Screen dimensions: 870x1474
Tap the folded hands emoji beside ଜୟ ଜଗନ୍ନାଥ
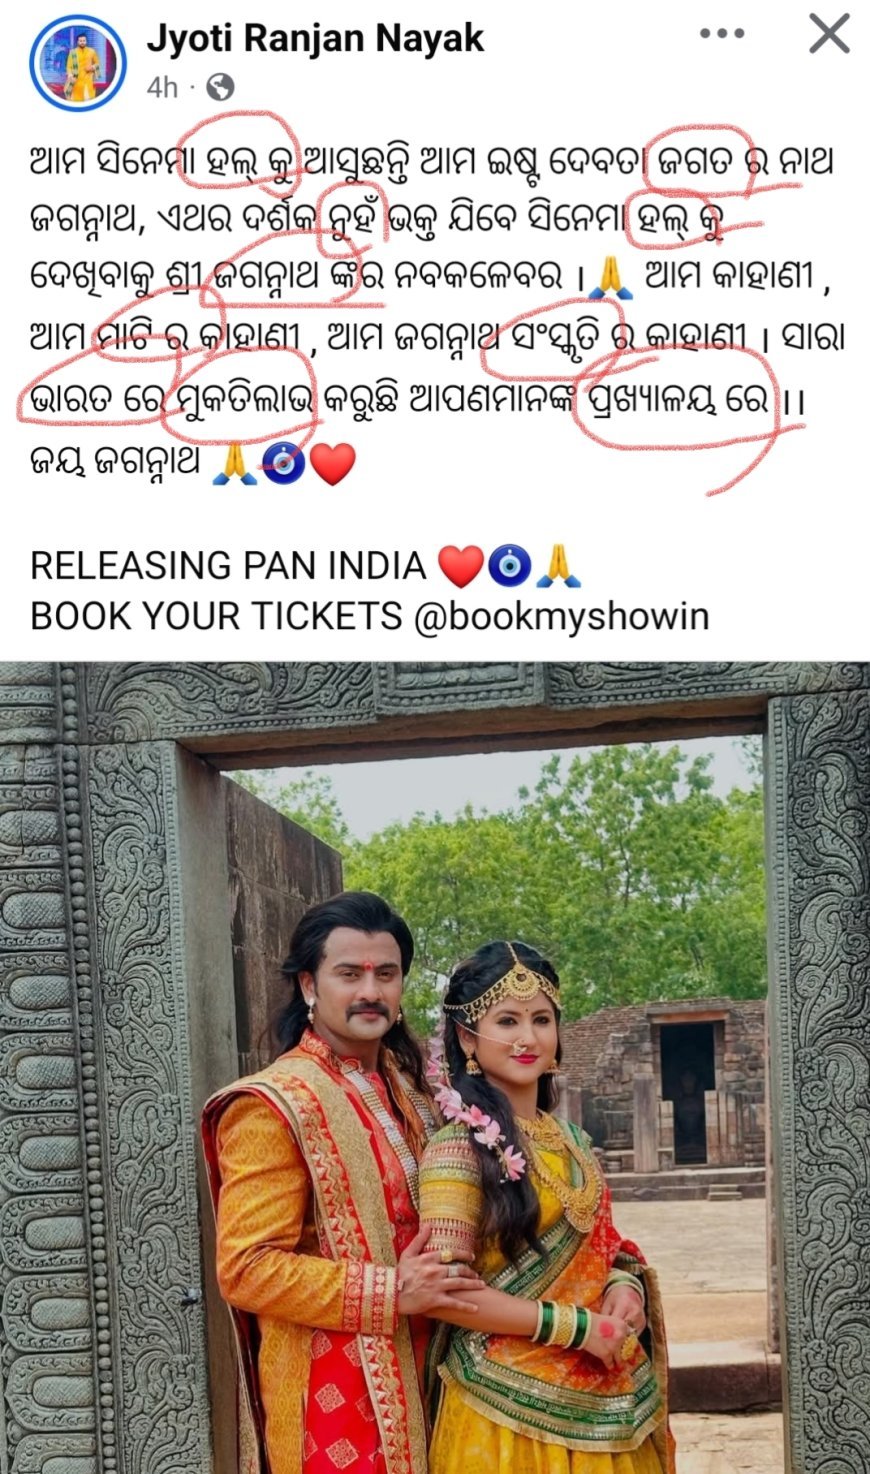235,464
